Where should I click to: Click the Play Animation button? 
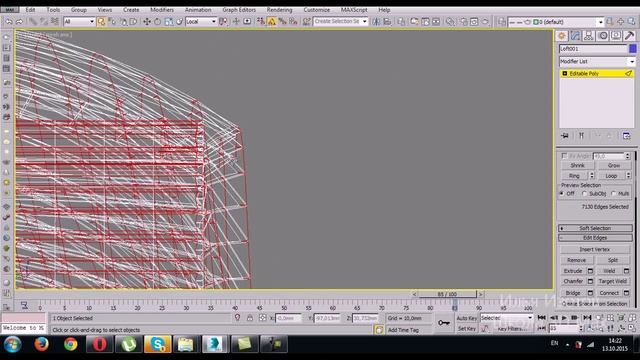point(564,318)
